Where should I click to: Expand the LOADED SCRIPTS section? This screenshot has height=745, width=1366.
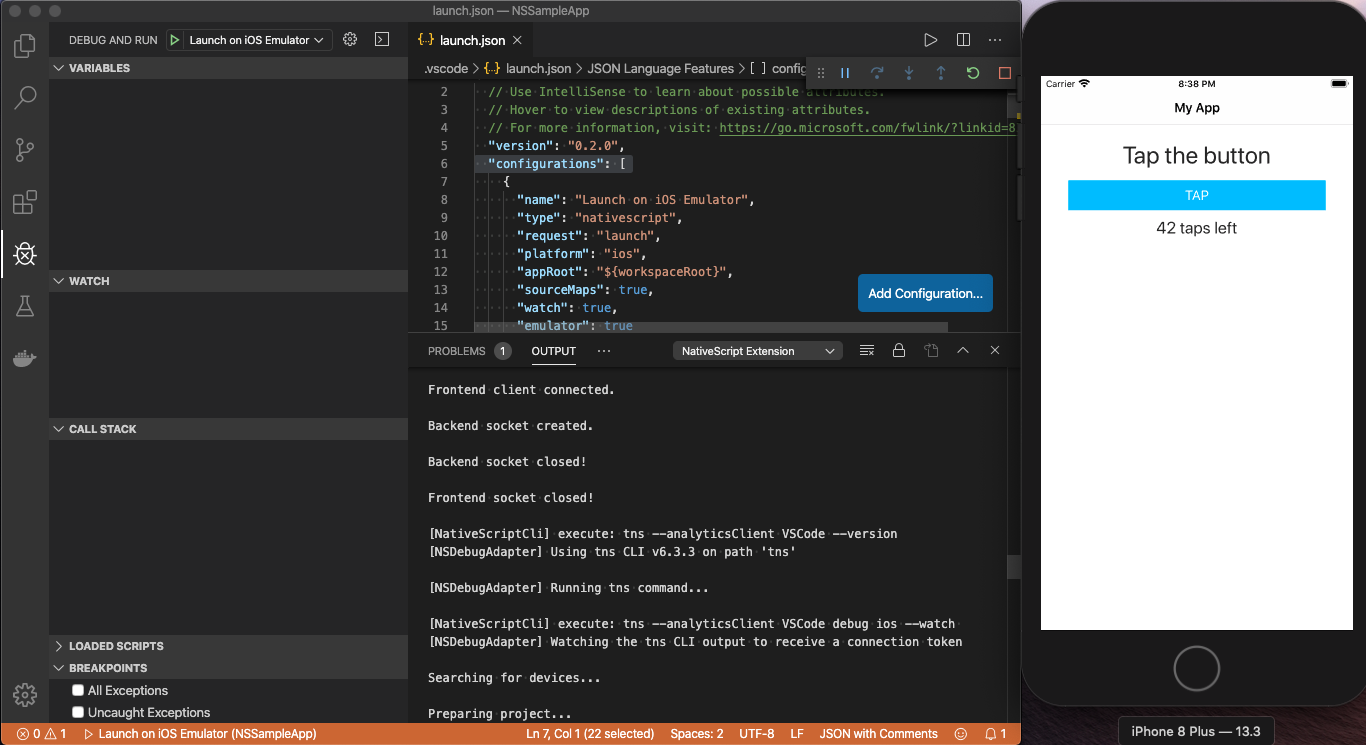(110, 646)
